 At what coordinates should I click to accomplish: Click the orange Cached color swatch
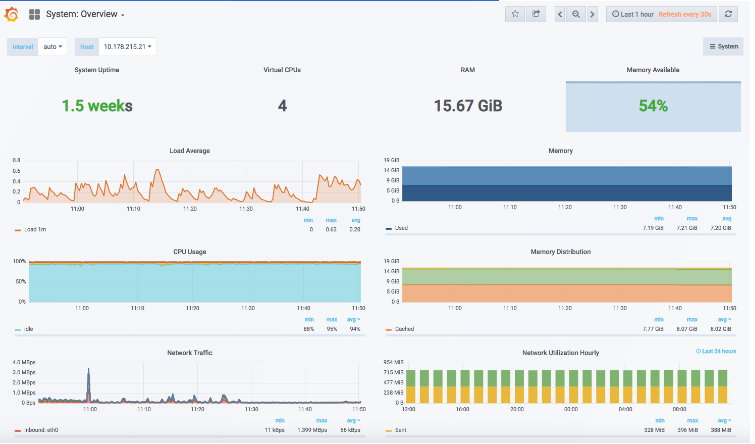click(x=389, y=330)
